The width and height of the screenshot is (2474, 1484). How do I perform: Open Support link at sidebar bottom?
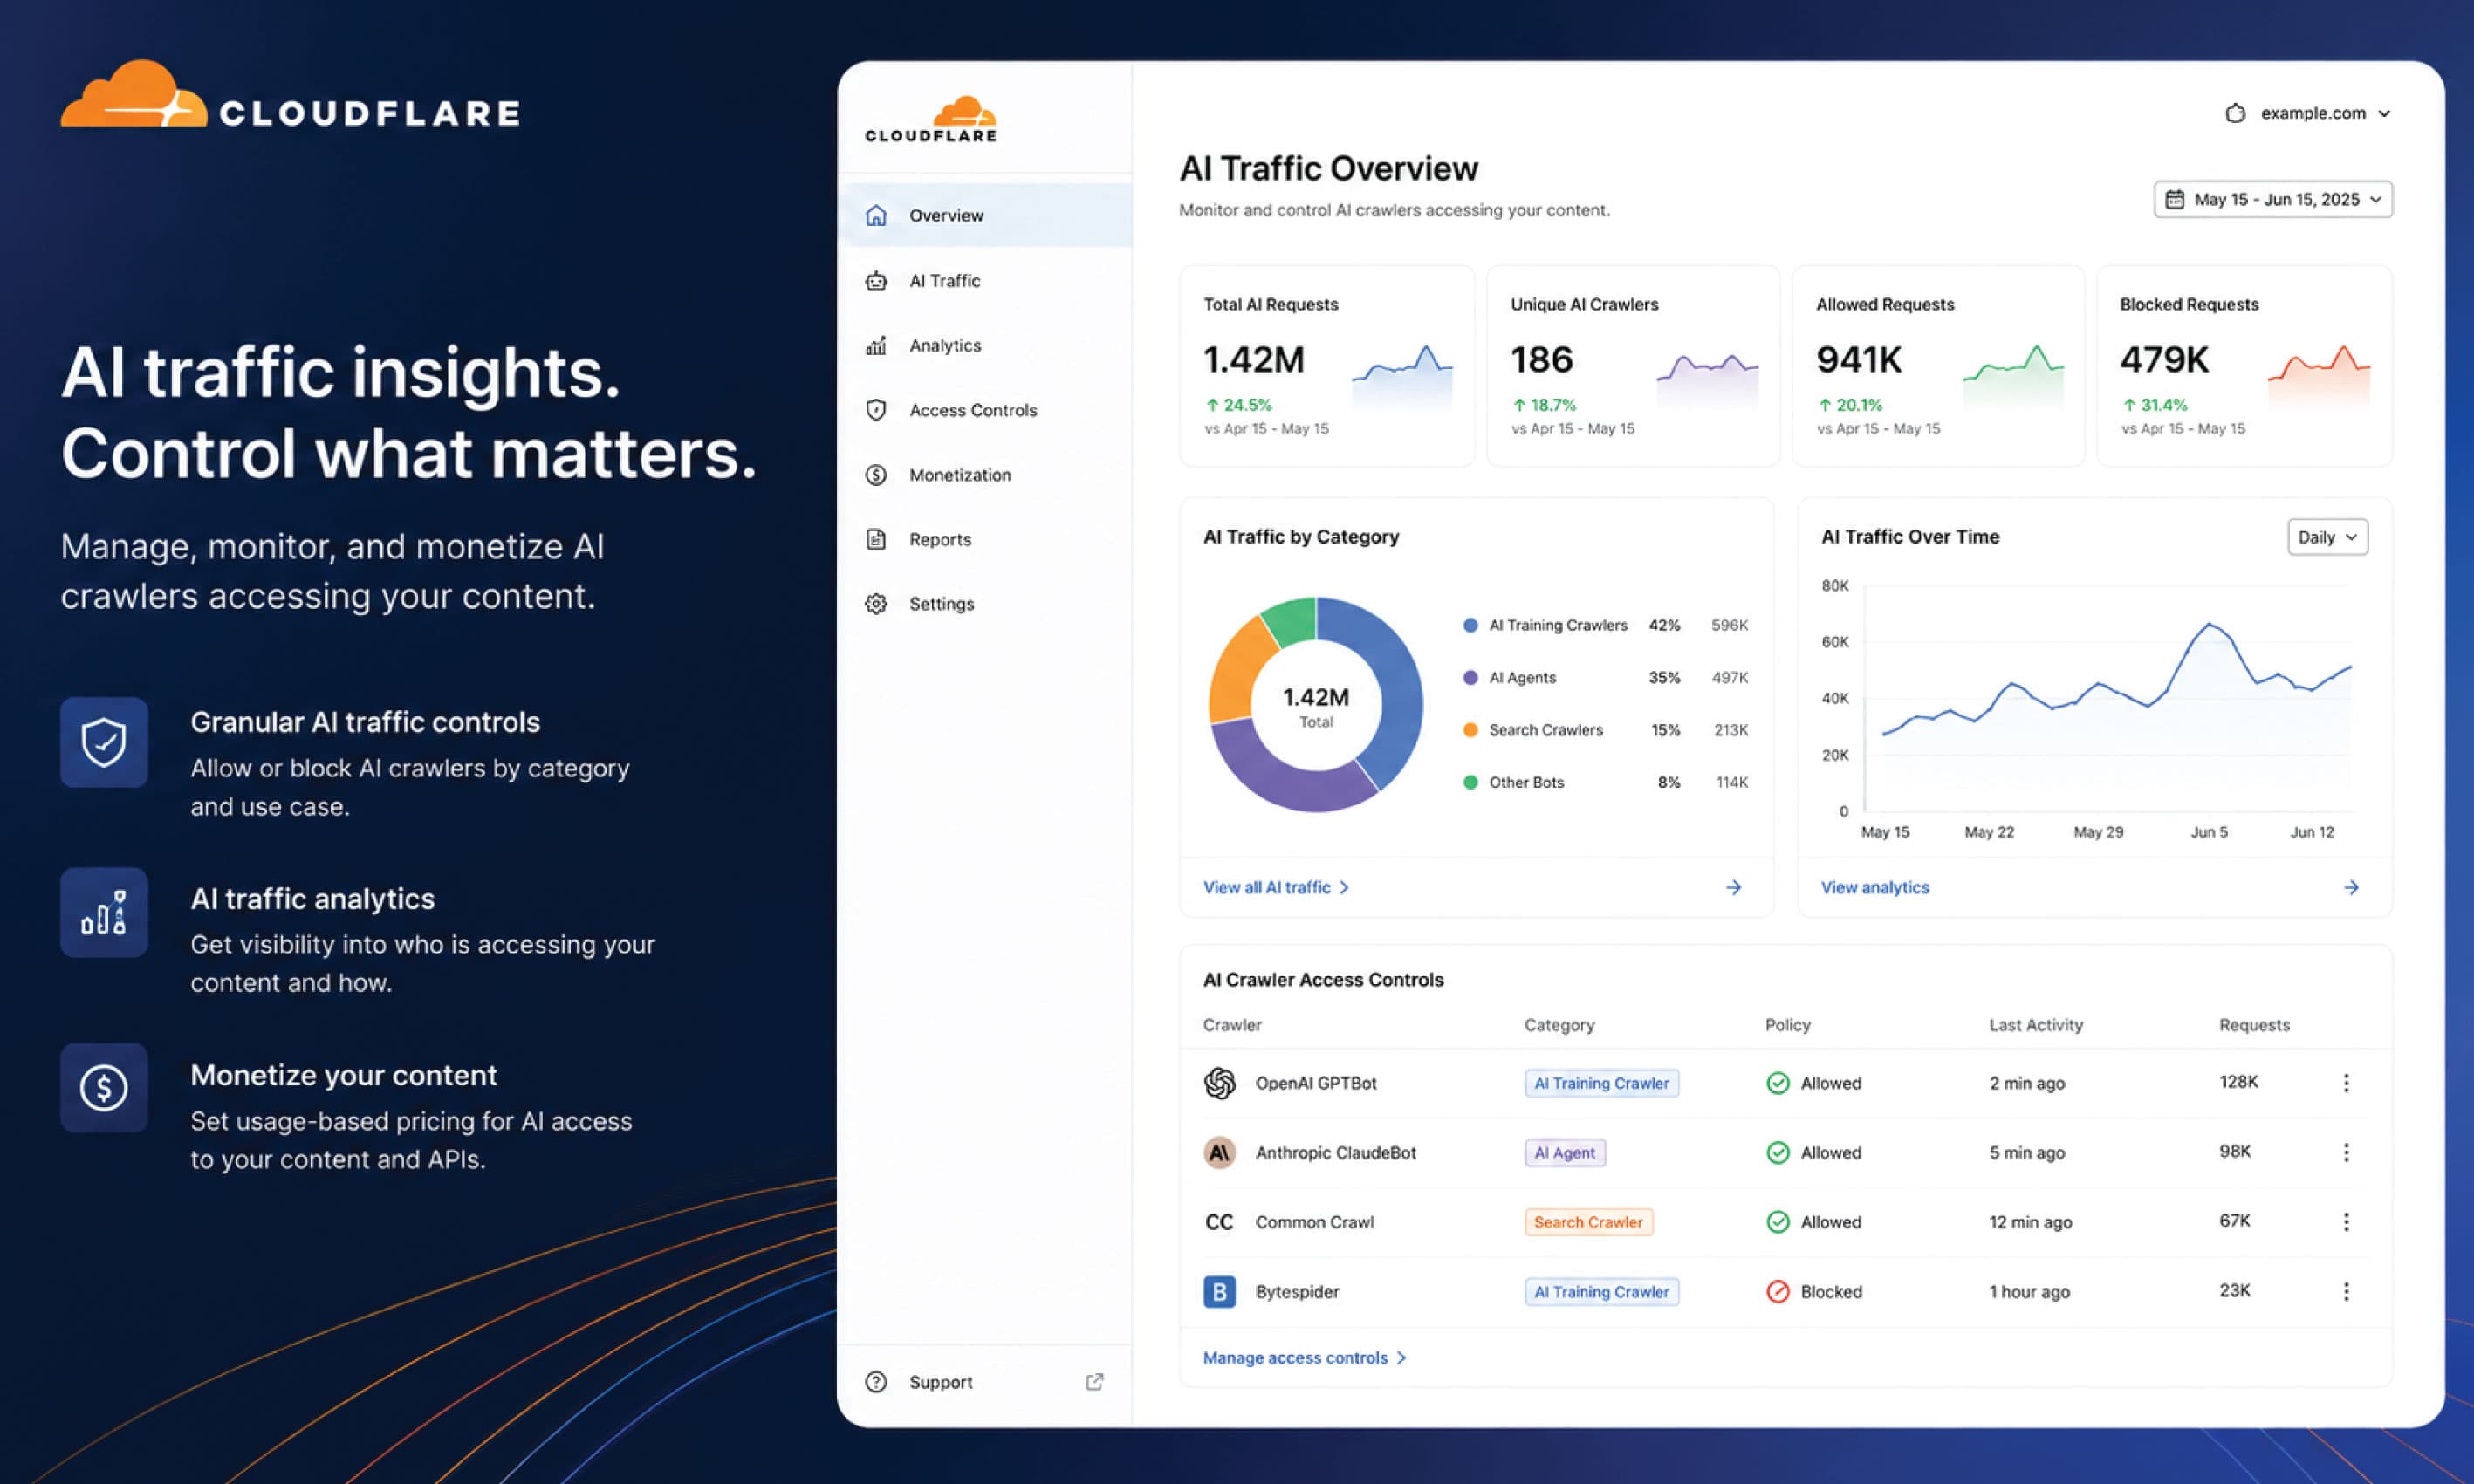[x=986, y=1382]
